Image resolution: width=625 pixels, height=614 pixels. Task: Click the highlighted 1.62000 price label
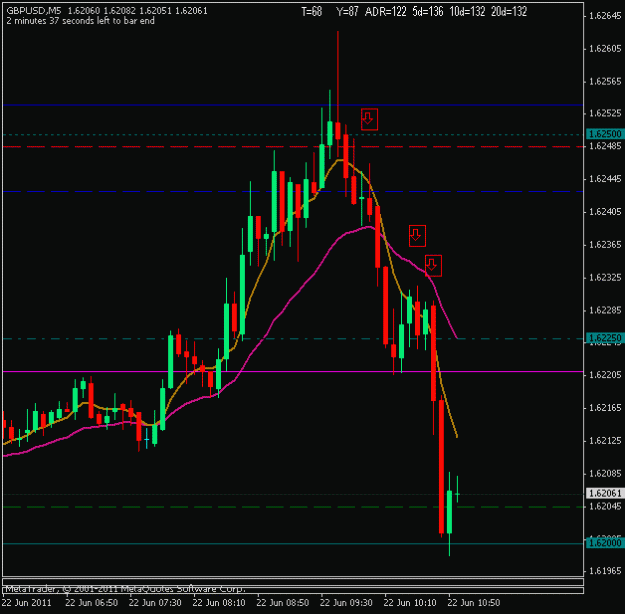pyautogui.click(x=605, y=543)
